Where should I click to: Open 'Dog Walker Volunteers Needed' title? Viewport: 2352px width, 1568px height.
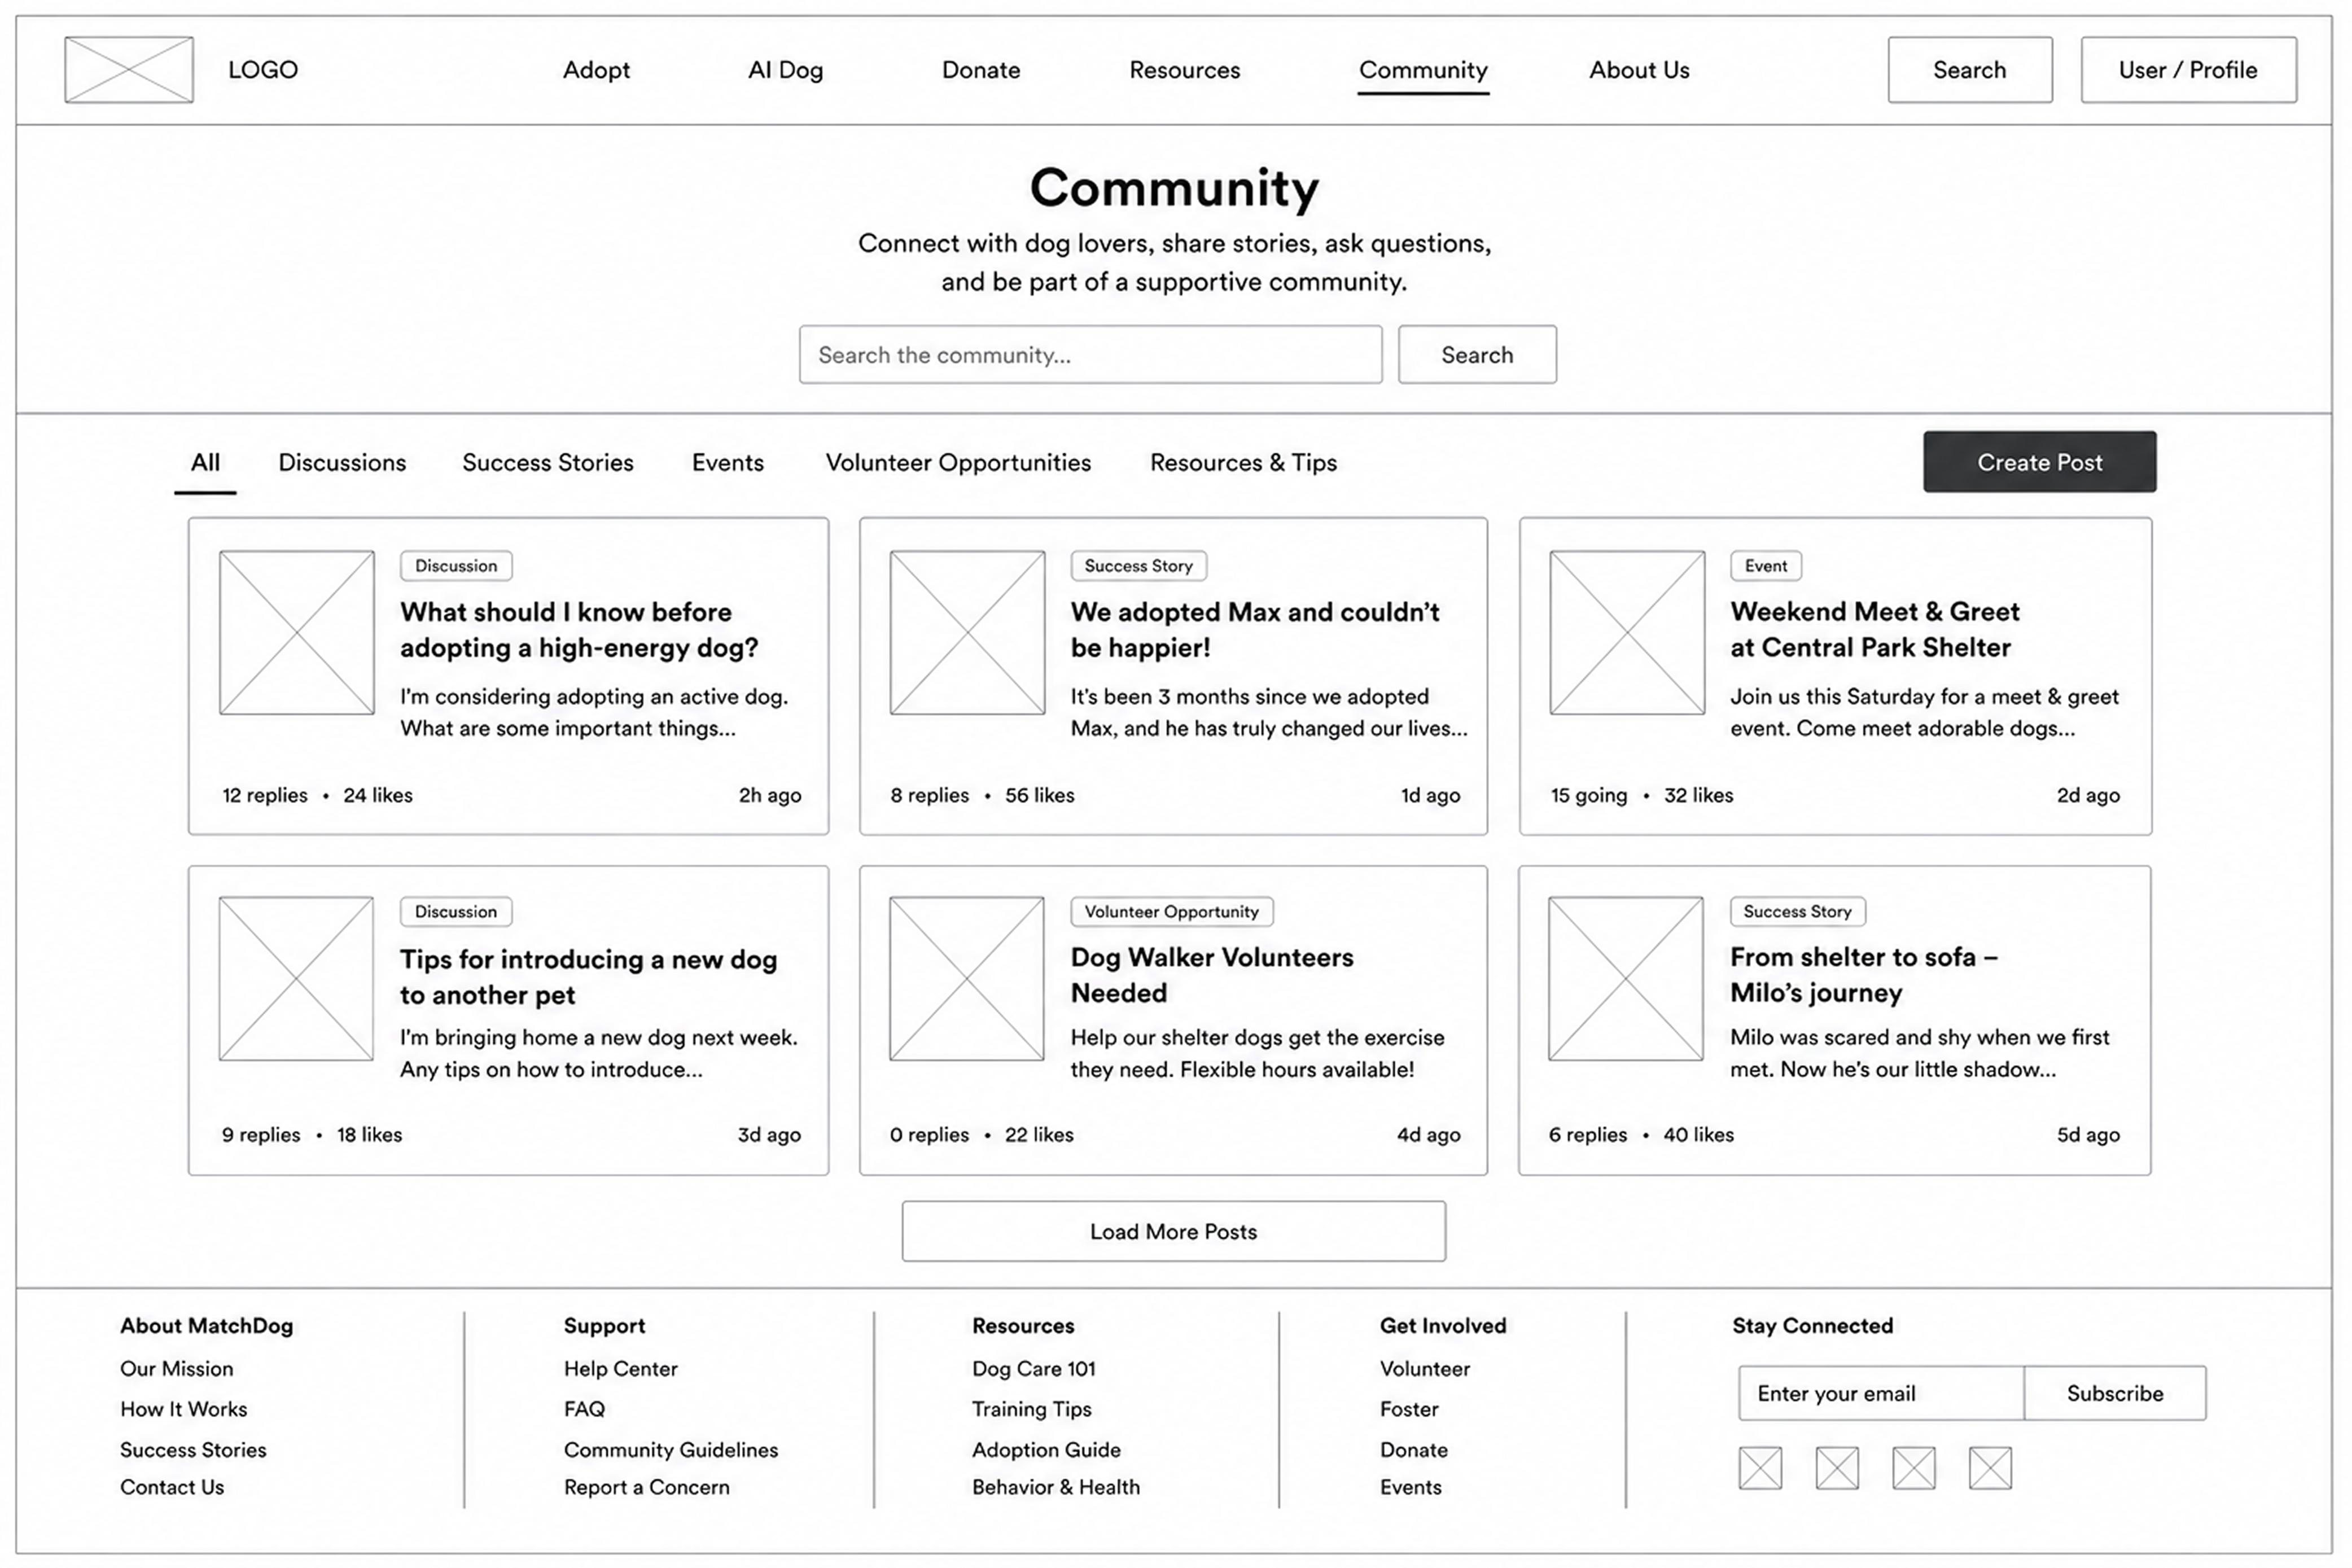pos(1212,975)
